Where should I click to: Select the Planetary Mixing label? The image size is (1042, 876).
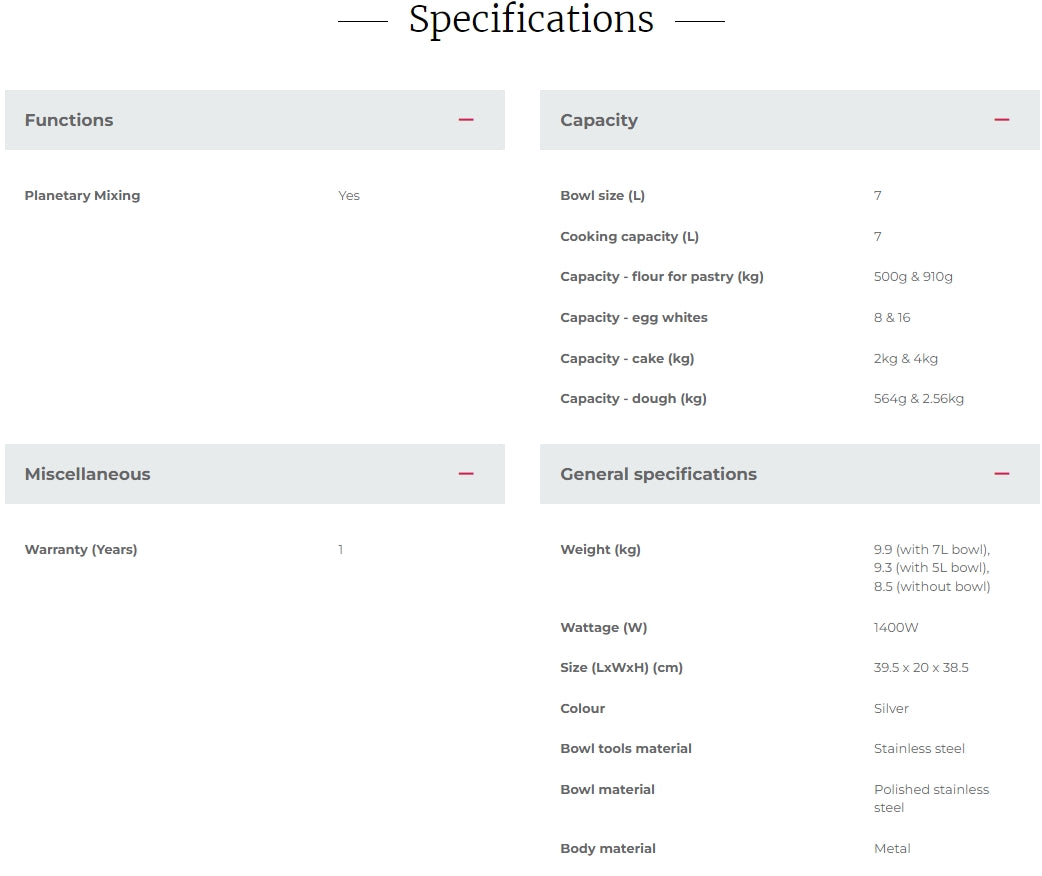pyautogui.click(x=82, y=196)
